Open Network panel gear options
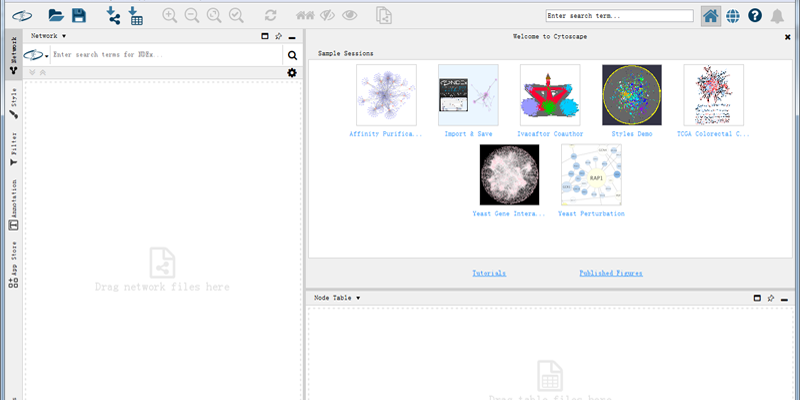This screenshot has height=400, width=800. [x=291, y=73]
